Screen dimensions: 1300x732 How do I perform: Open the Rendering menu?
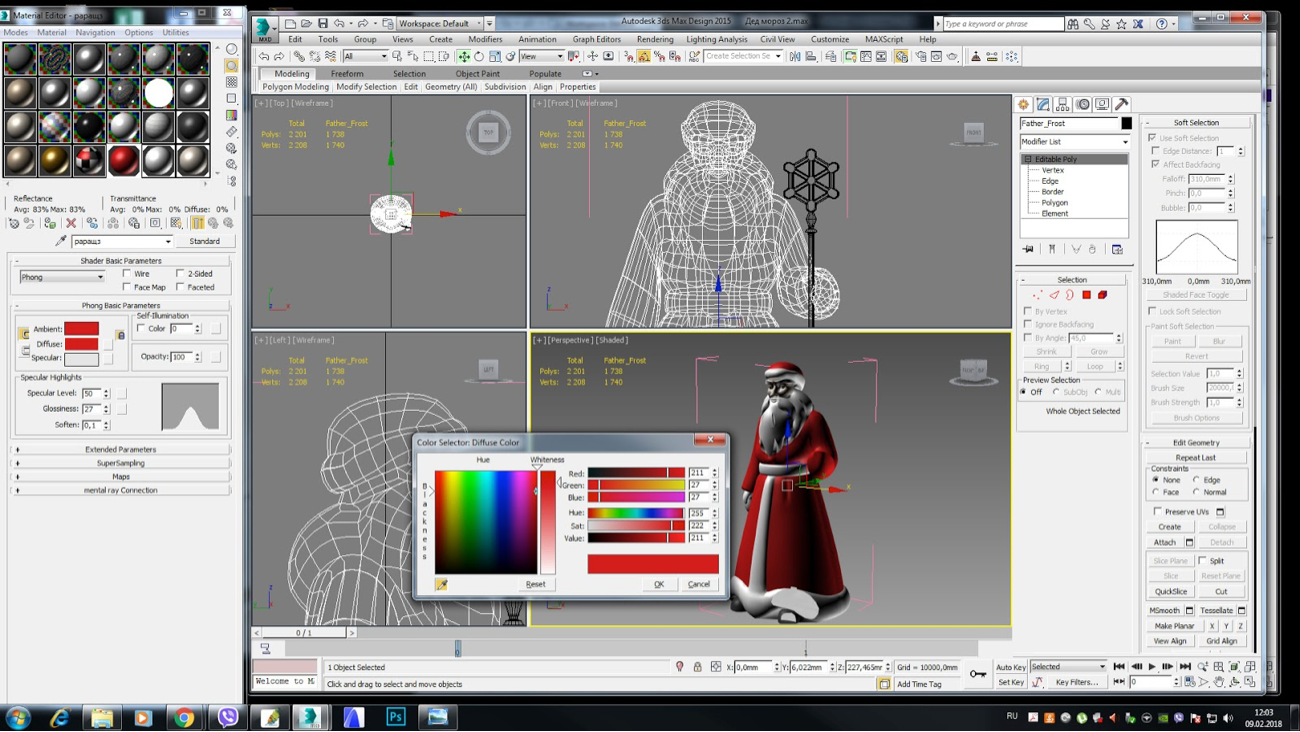tap(654, 39)
